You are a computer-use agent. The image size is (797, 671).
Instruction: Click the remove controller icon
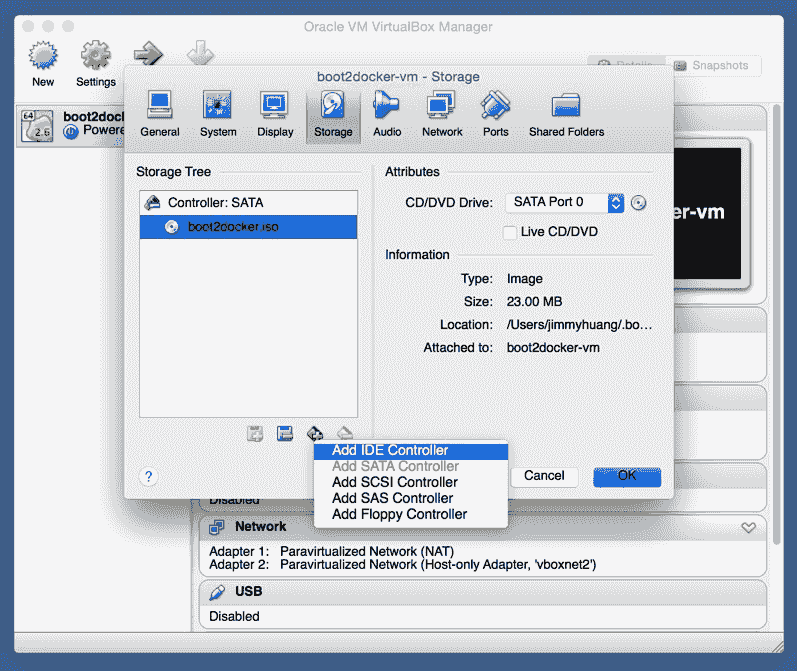[345, 434]
